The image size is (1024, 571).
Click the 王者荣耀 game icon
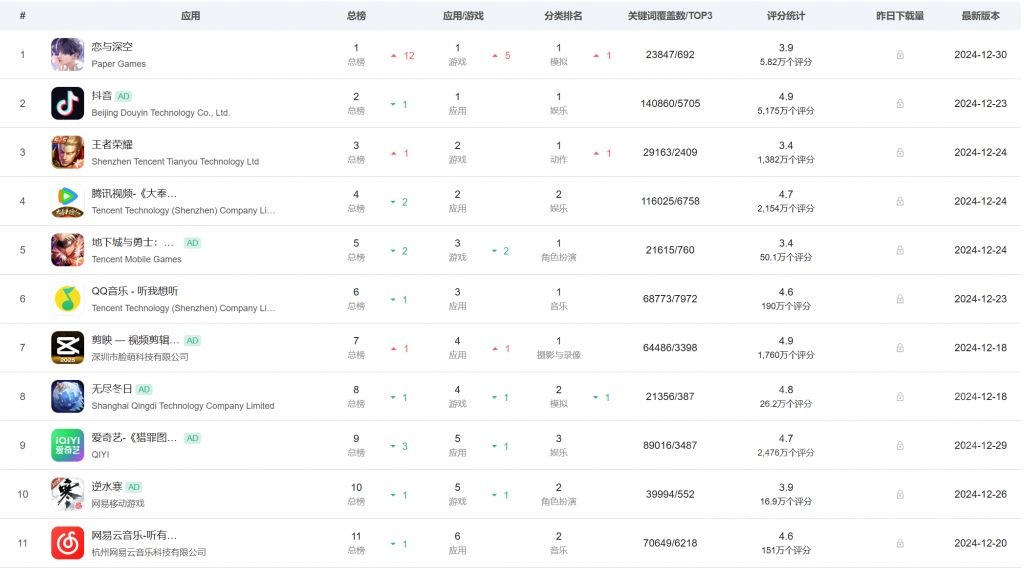tap(67, 153)
